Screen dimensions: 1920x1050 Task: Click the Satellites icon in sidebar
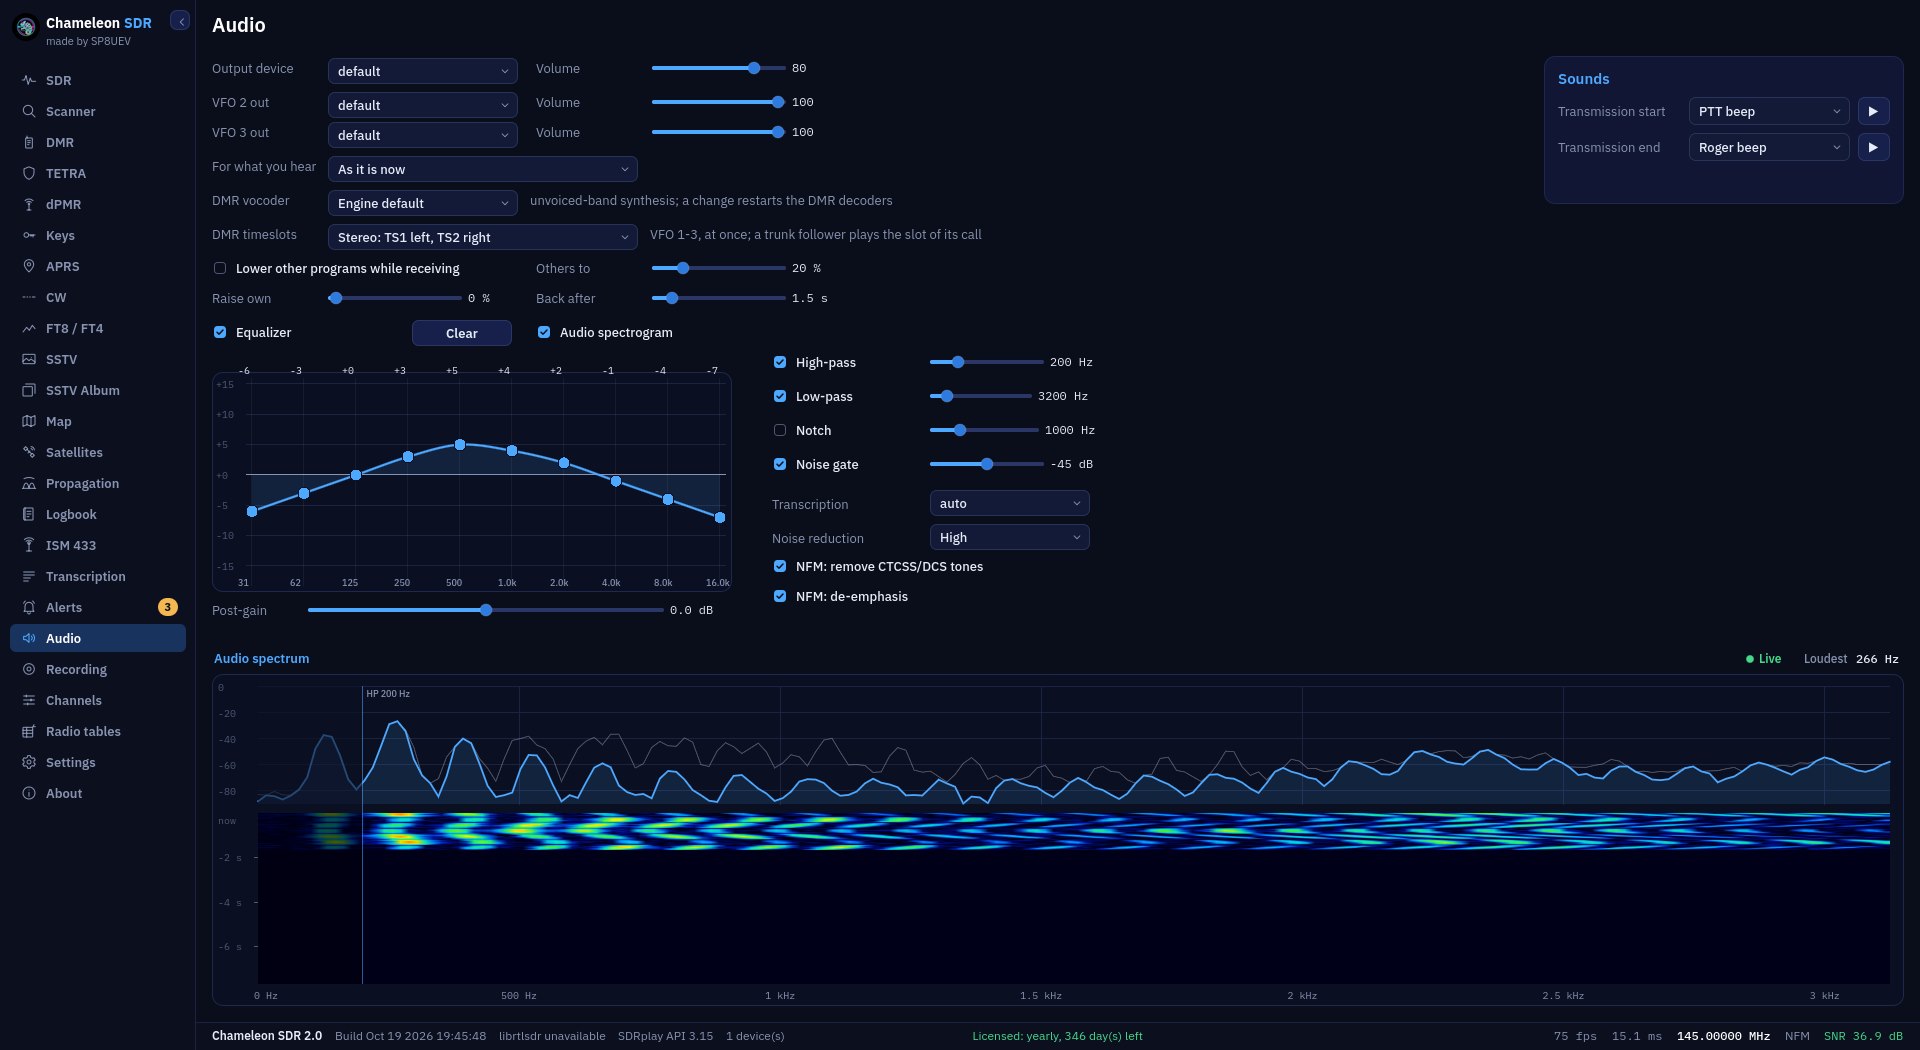coord(29,452)
